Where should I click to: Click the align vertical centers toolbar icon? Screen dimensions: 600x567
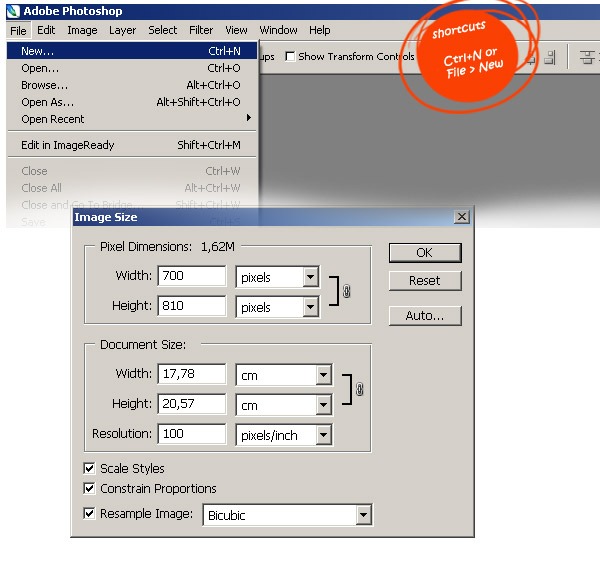tap(587, 57)
